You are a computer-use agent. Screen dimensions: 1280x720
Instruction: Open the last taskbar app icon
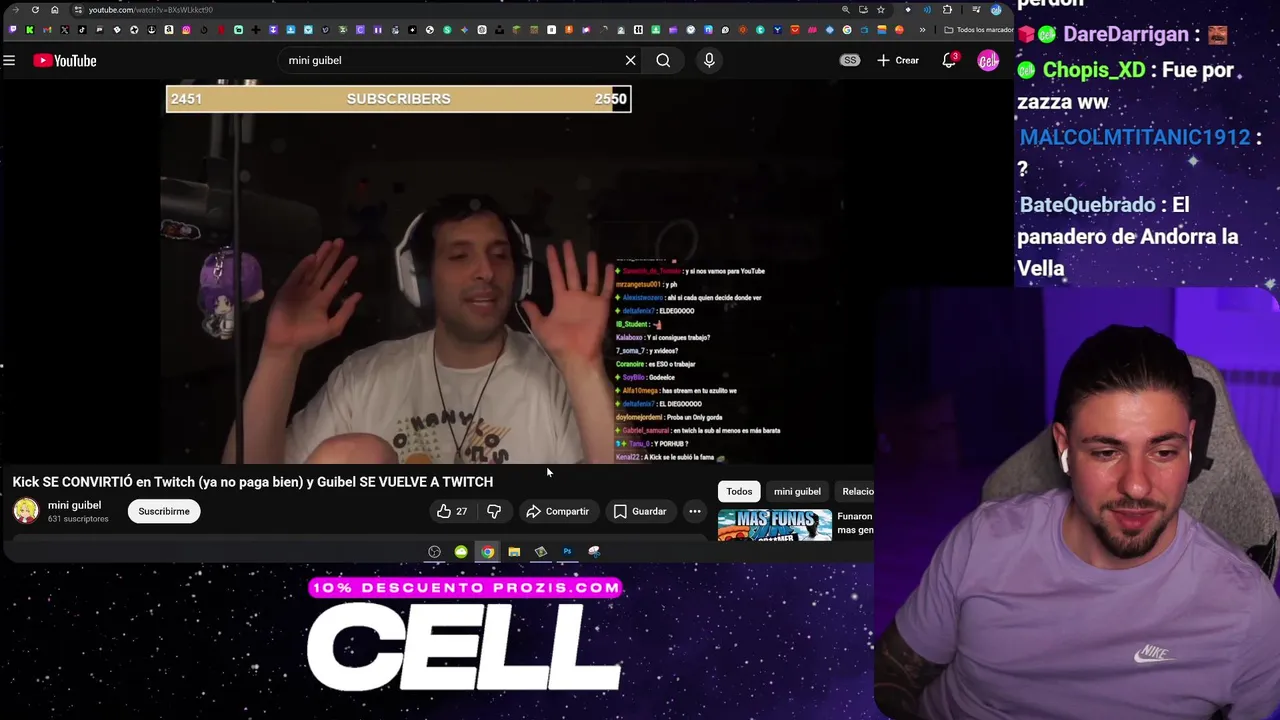[594, 552]
